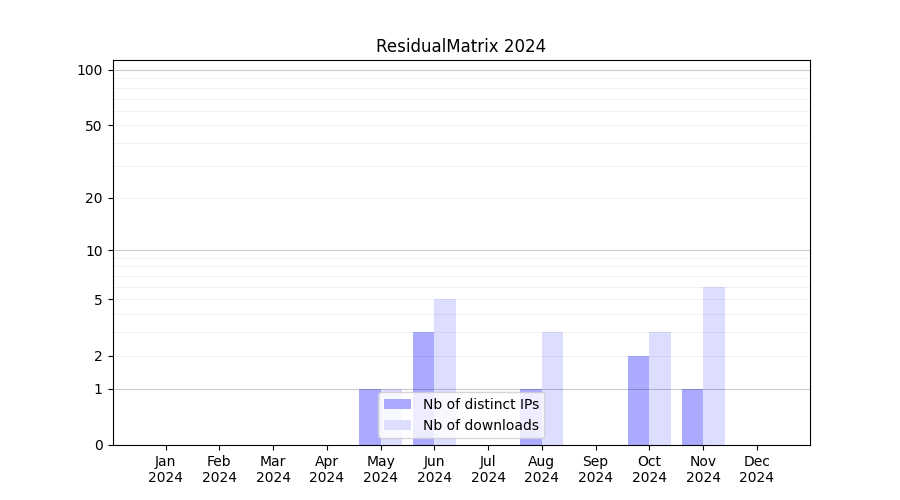Viewport: 900px width, 500px height.
Task: Select the 'Nb of downloads' legend label
Action: tap(480, 425)
